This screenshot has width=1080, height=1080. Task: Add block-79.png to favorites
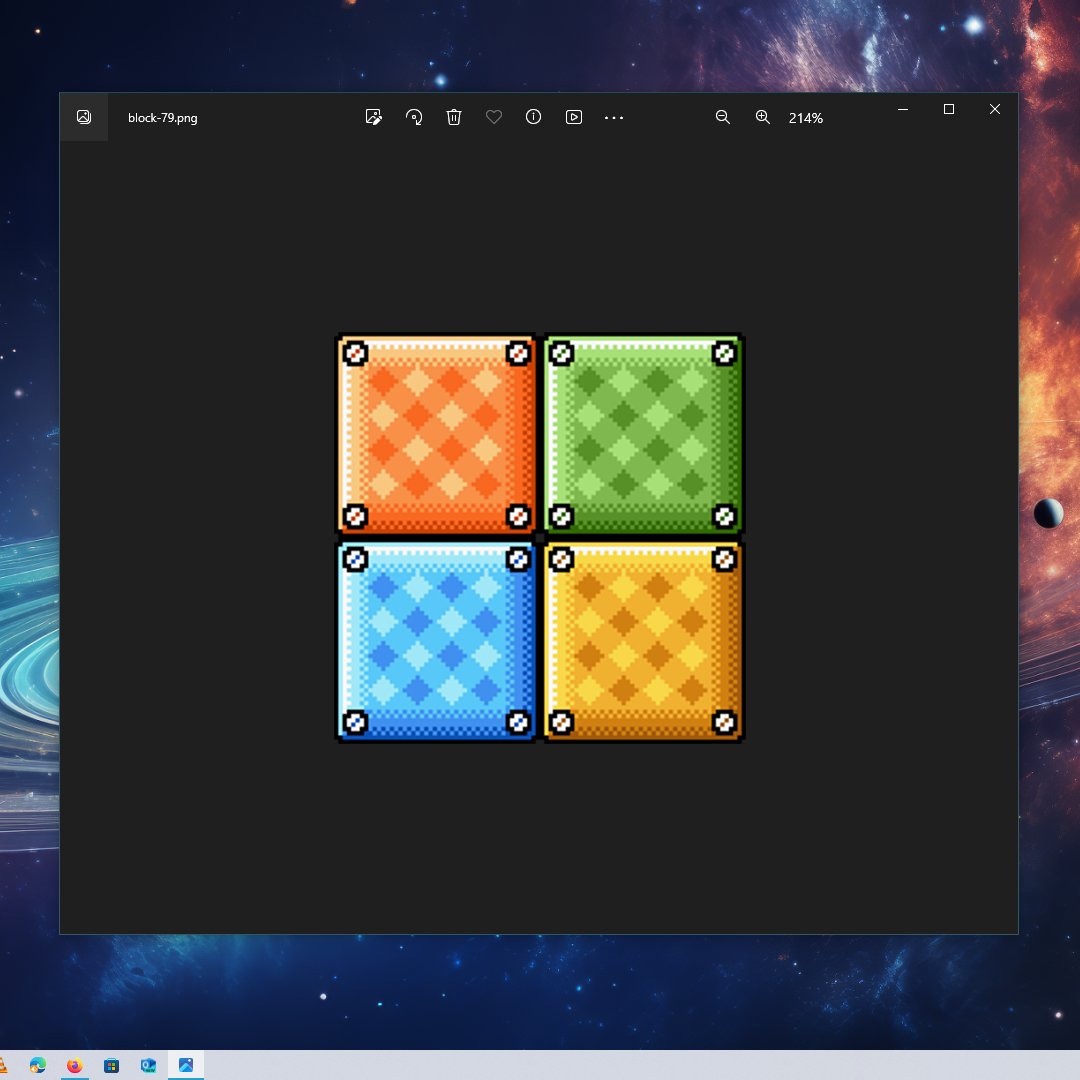[x=493, y=117]
